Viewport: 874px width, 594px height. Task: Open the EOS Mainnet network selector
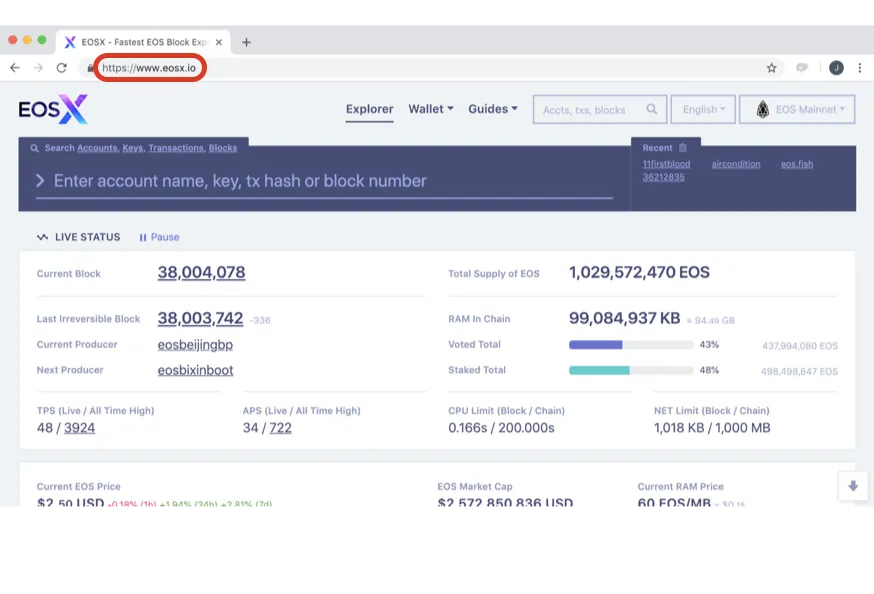click(x=797, y=109)
